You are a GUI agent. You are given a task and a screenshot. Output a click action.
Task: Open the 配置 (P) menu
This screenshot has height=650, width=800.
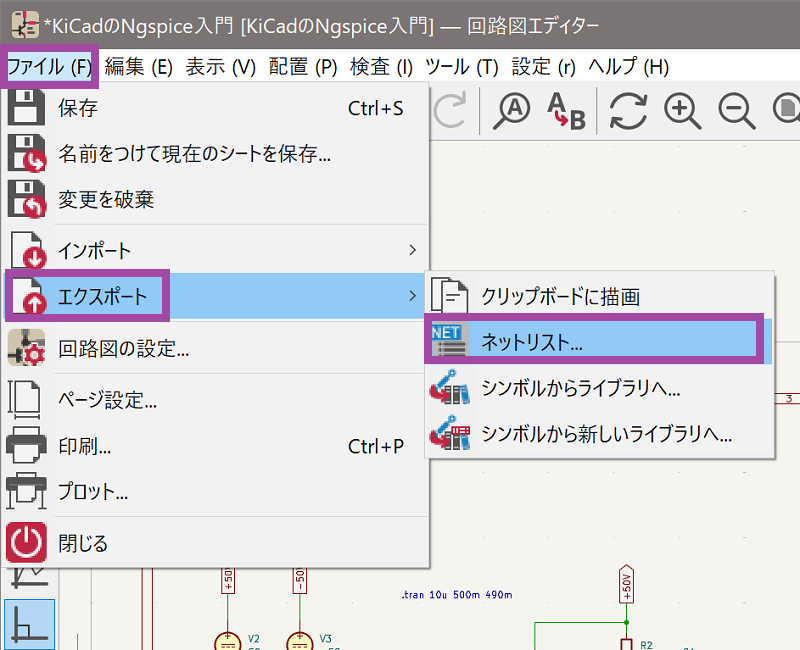point(303,66)
